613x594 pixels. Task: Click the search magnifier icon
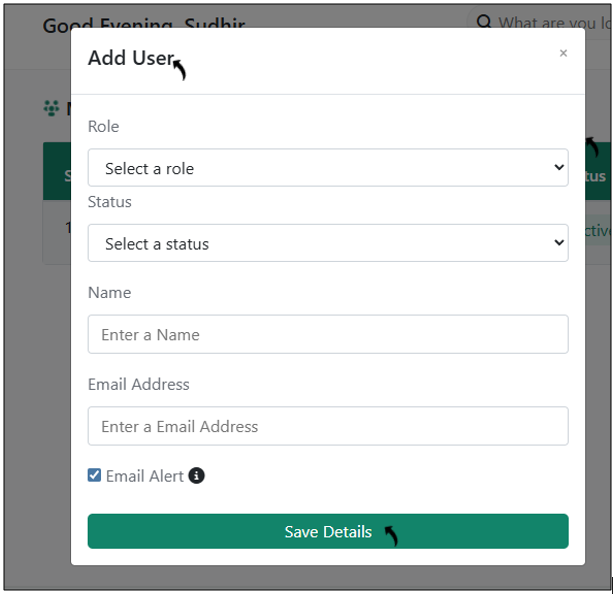pyautogui.click(x=484, y=22)
